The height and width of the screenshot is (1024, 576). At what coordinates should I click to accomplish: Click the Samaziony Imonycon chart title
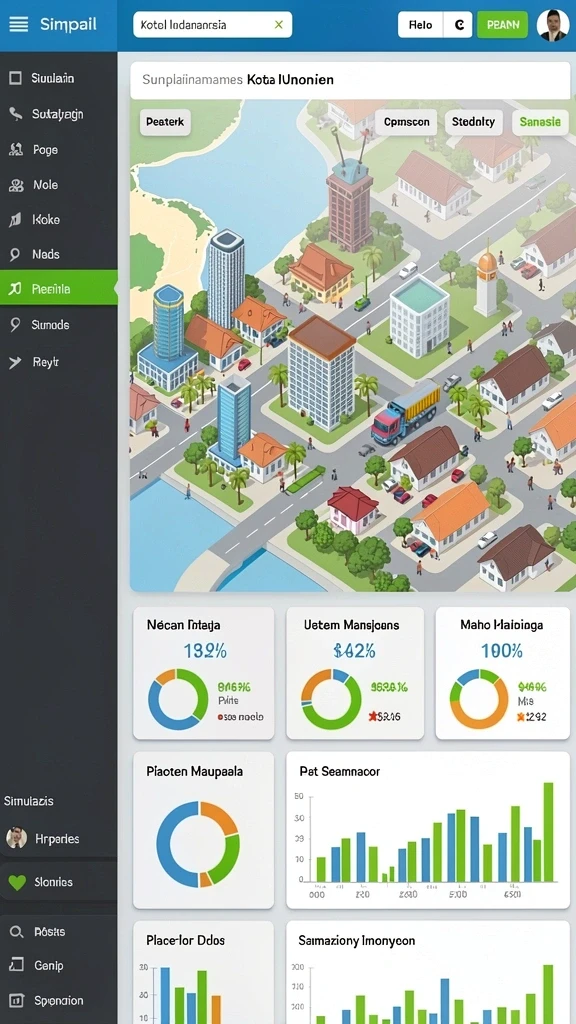coord(357,941)
